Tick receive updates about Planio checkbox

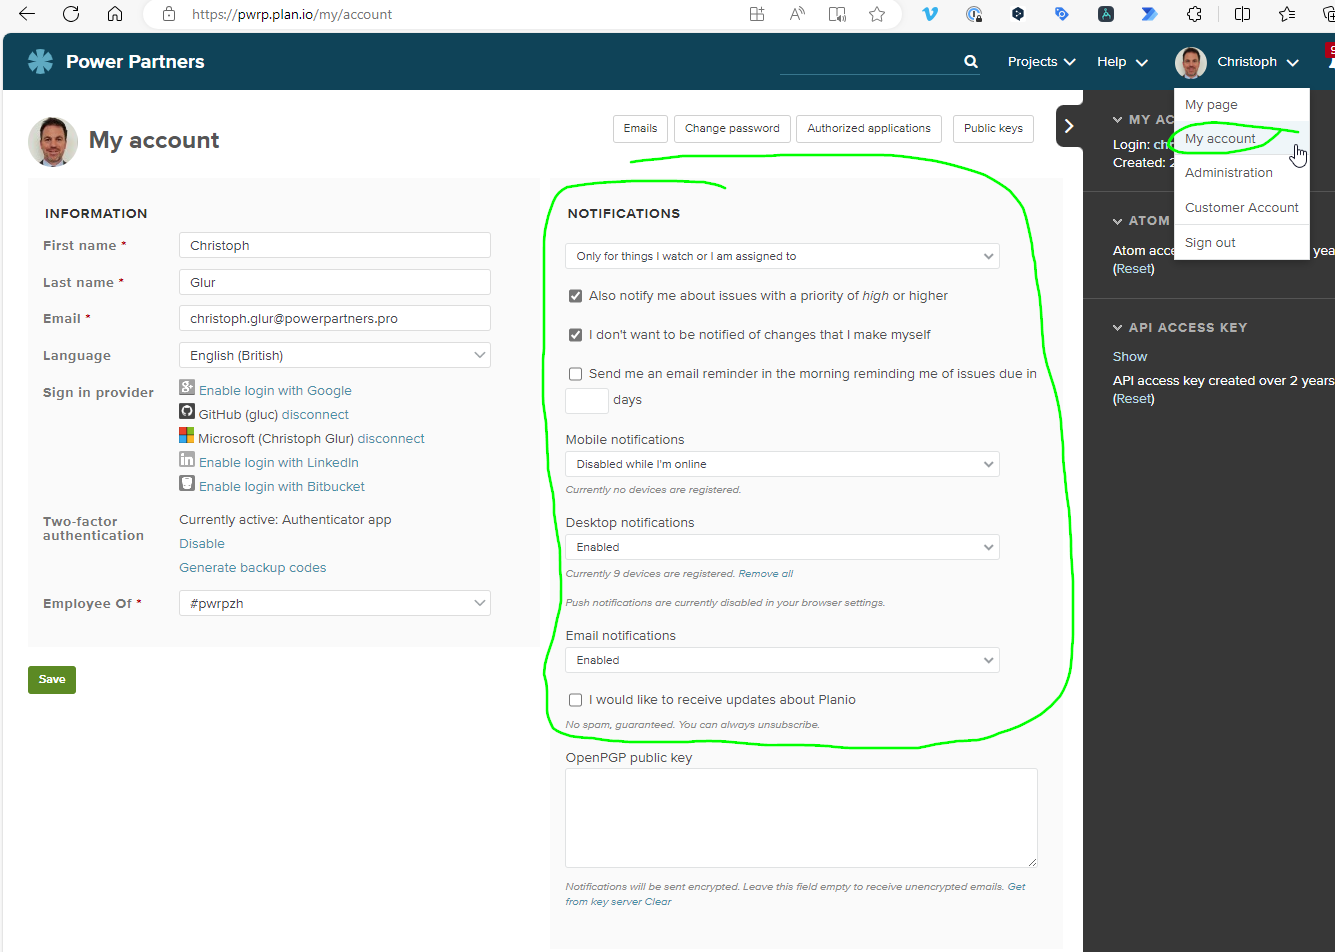pos(575,700)
